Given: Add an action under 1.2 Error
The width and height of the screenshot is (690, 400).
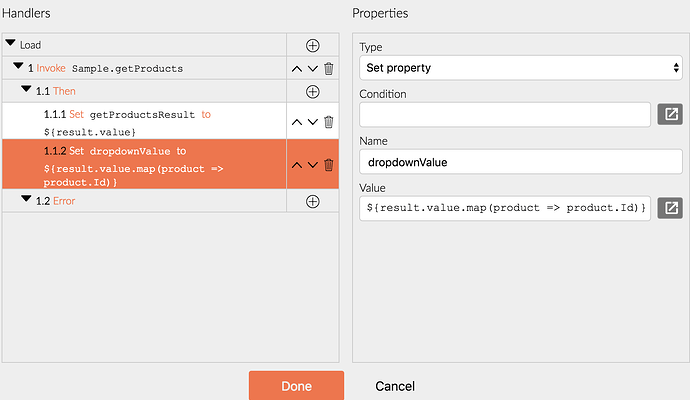Looking at the screenshot, I should pos(312,201).
